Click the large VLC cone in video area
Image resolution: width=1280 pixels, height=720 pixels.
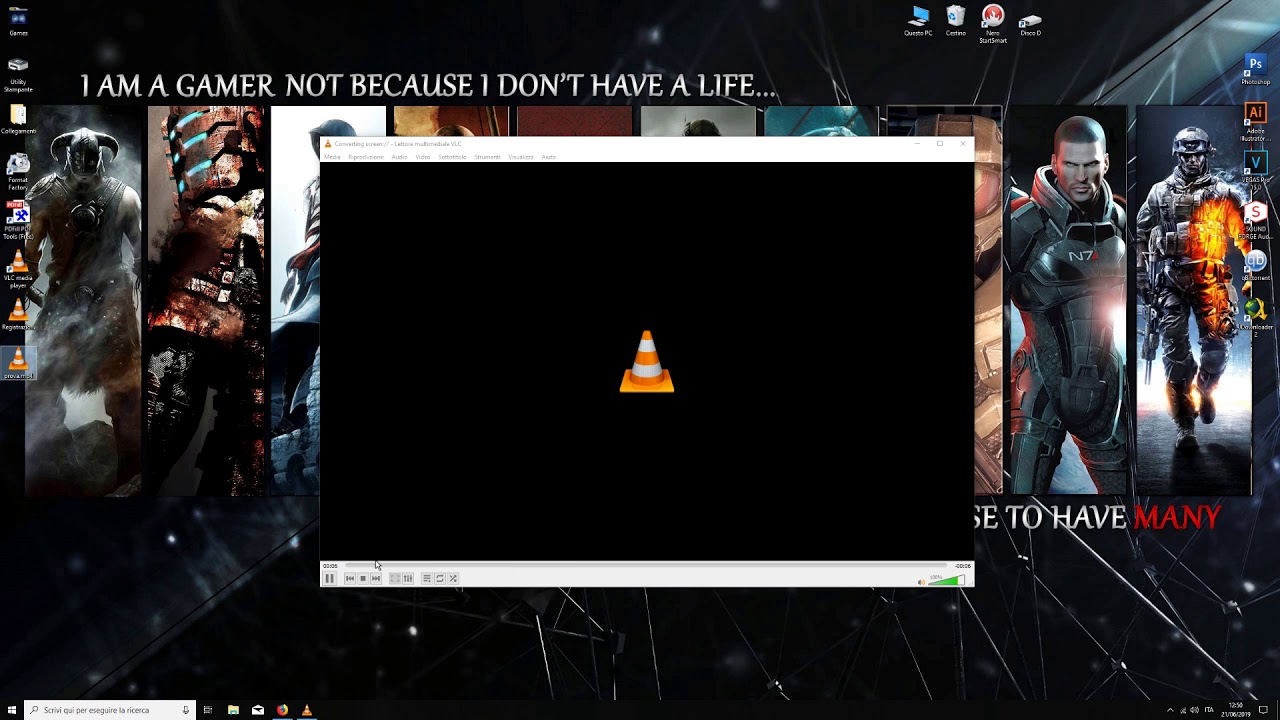tap(647, 361)
